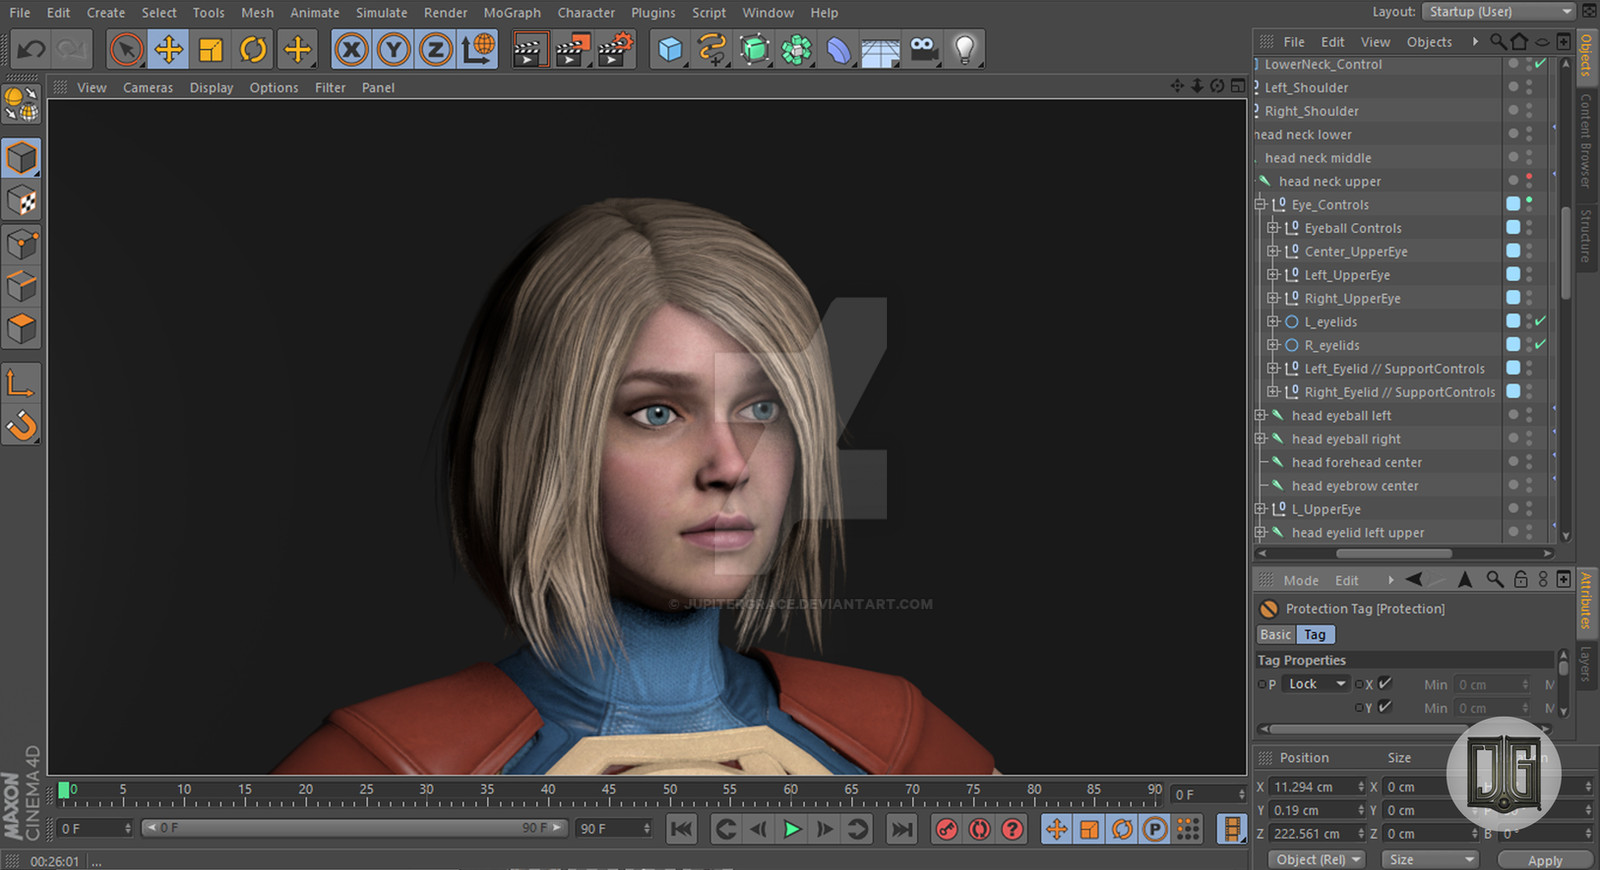Toggle head neck upper visibility dots
1600x870 pixels.
pos(1529,181)
